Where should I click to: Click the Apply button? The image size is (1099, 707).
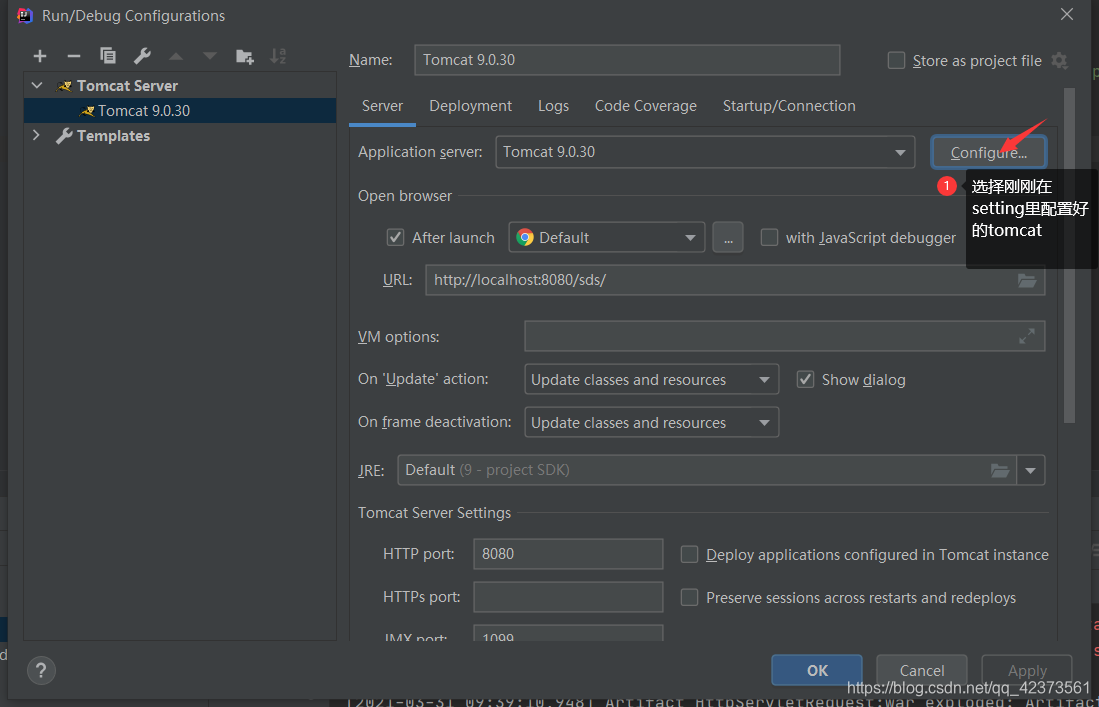[1027, 671]
